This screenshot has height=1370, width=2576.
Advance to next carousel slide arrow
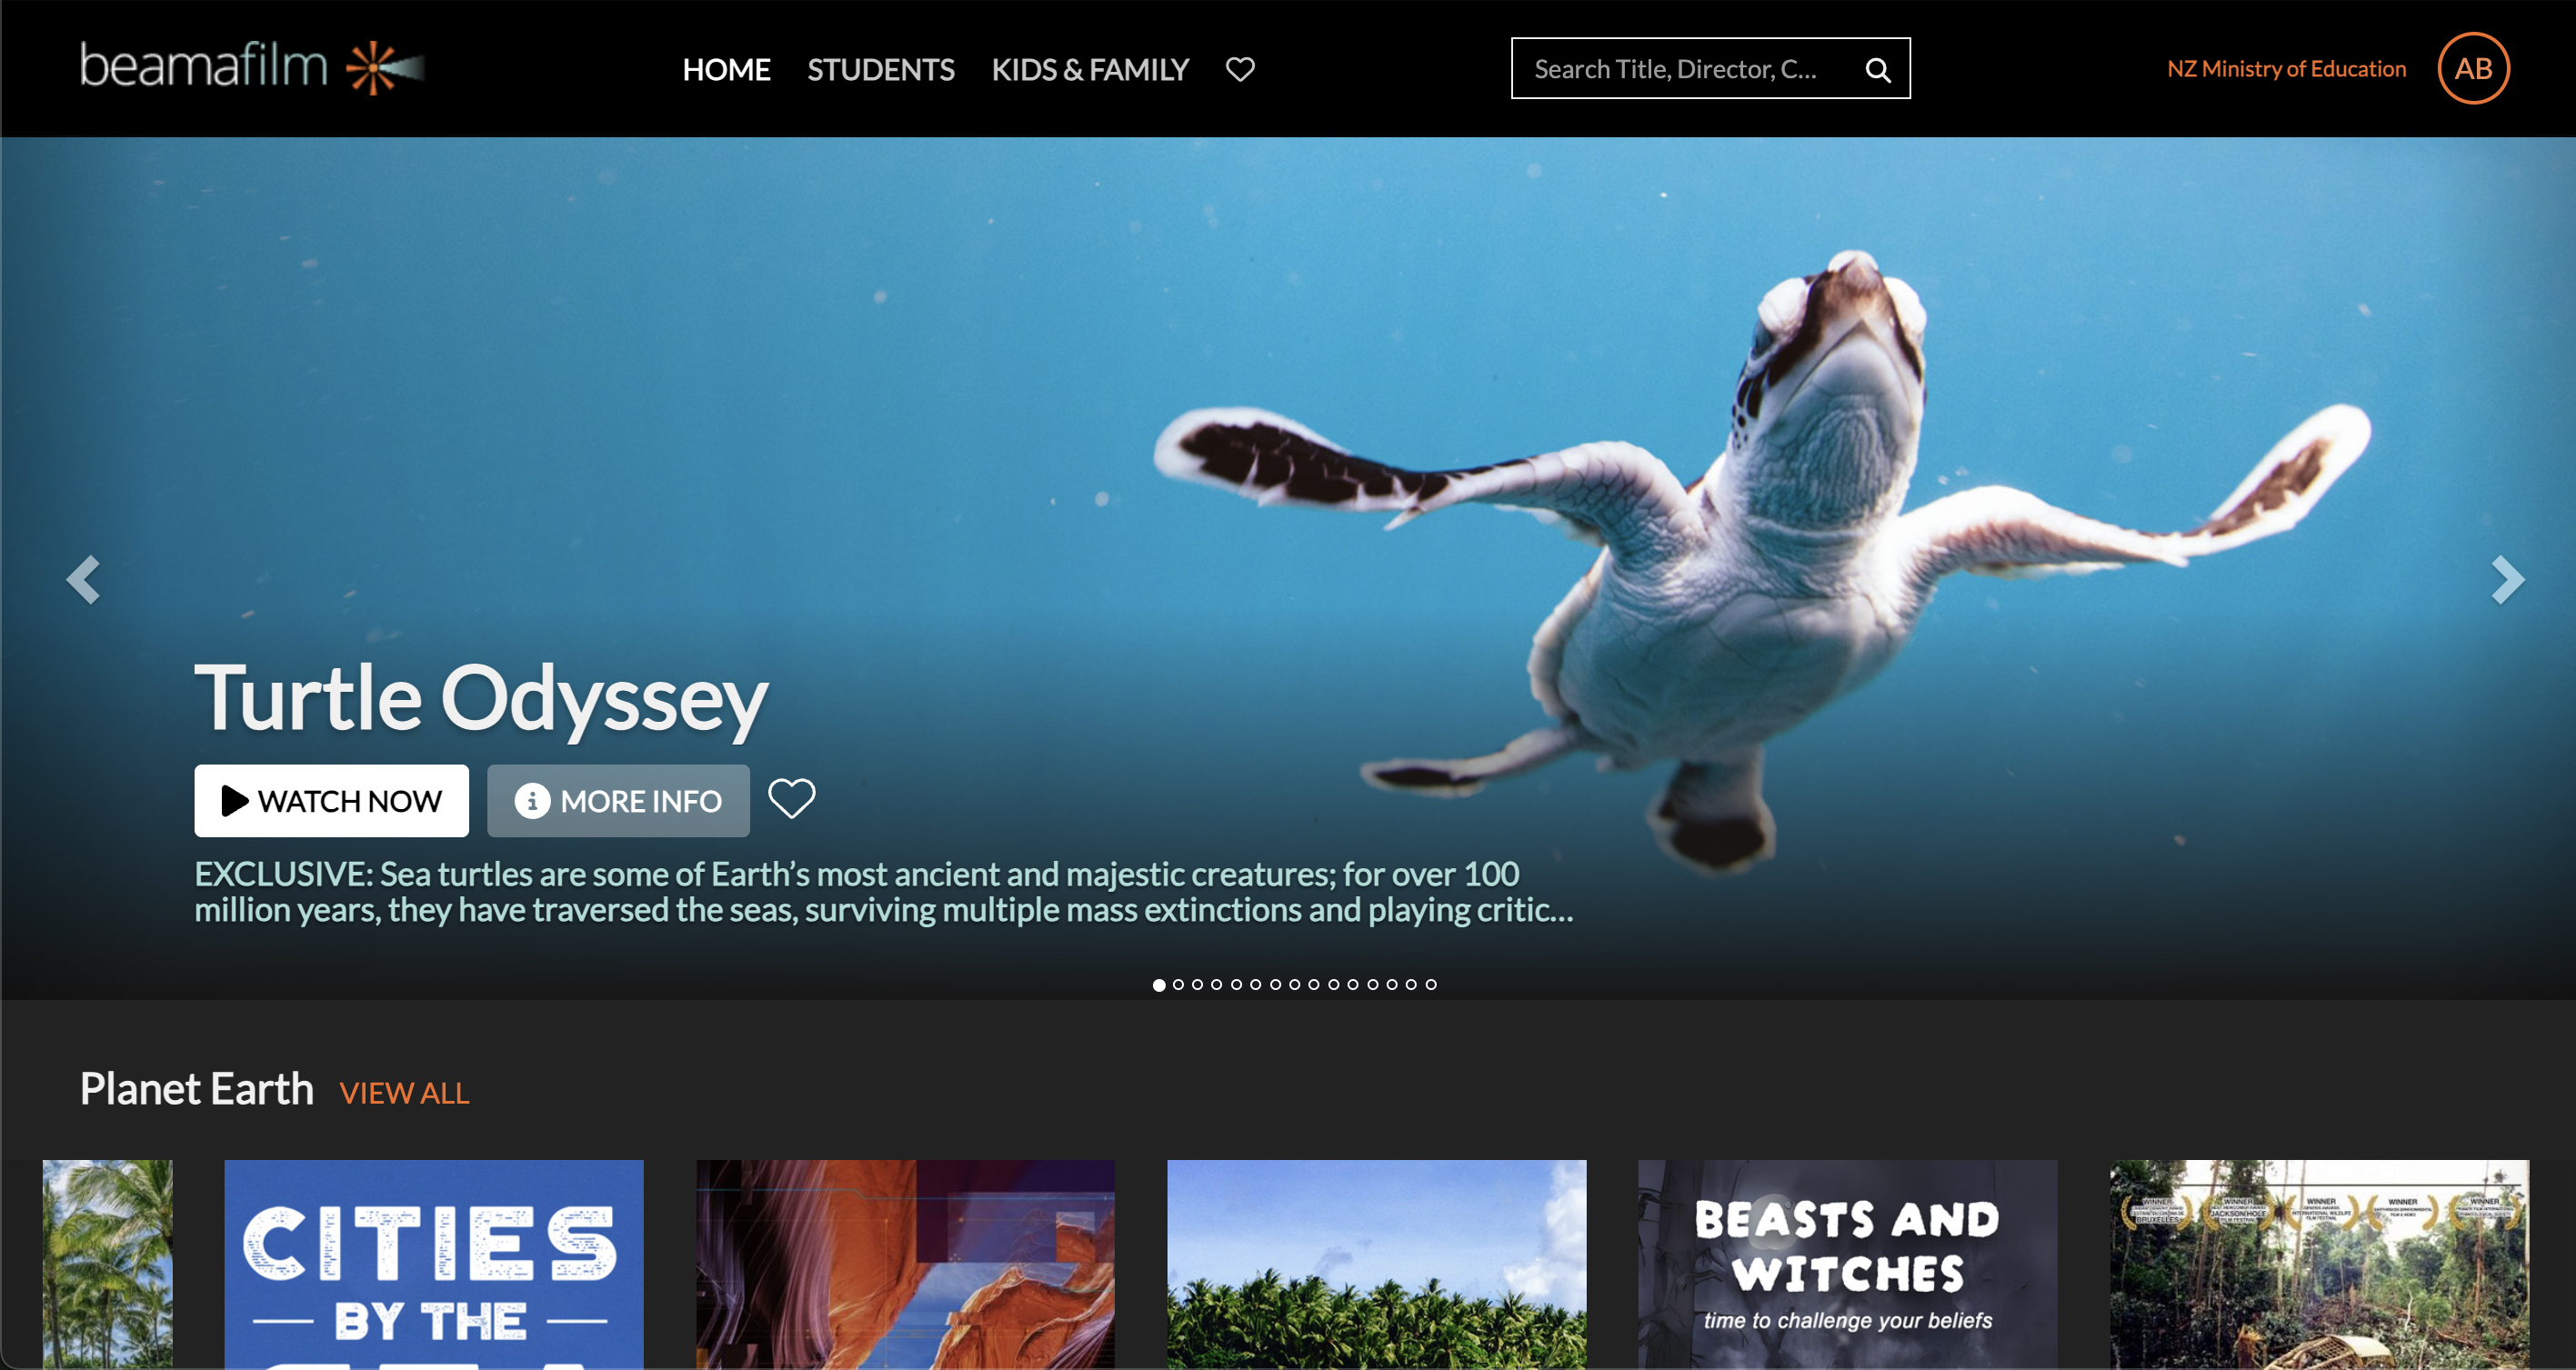[2507, 580]
